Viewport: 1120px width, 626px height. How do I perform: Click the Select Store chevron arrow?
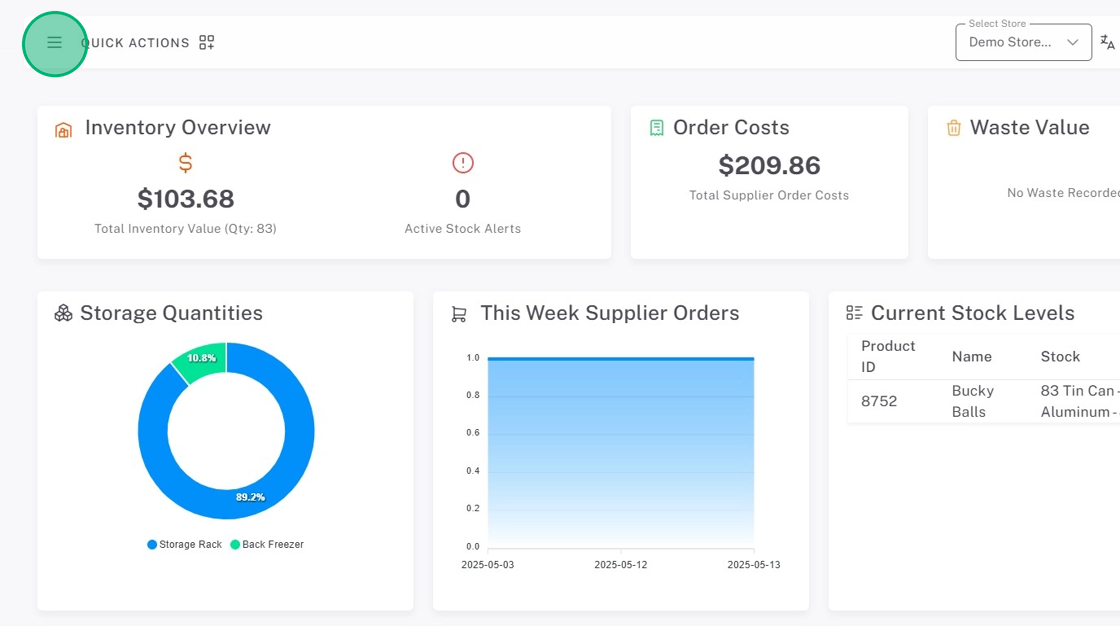[1073, 43]
